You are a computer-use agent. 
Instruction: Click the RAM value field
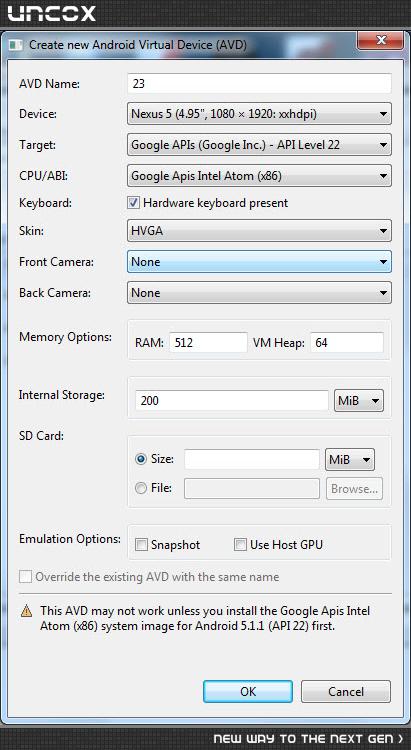coord(208,342)
